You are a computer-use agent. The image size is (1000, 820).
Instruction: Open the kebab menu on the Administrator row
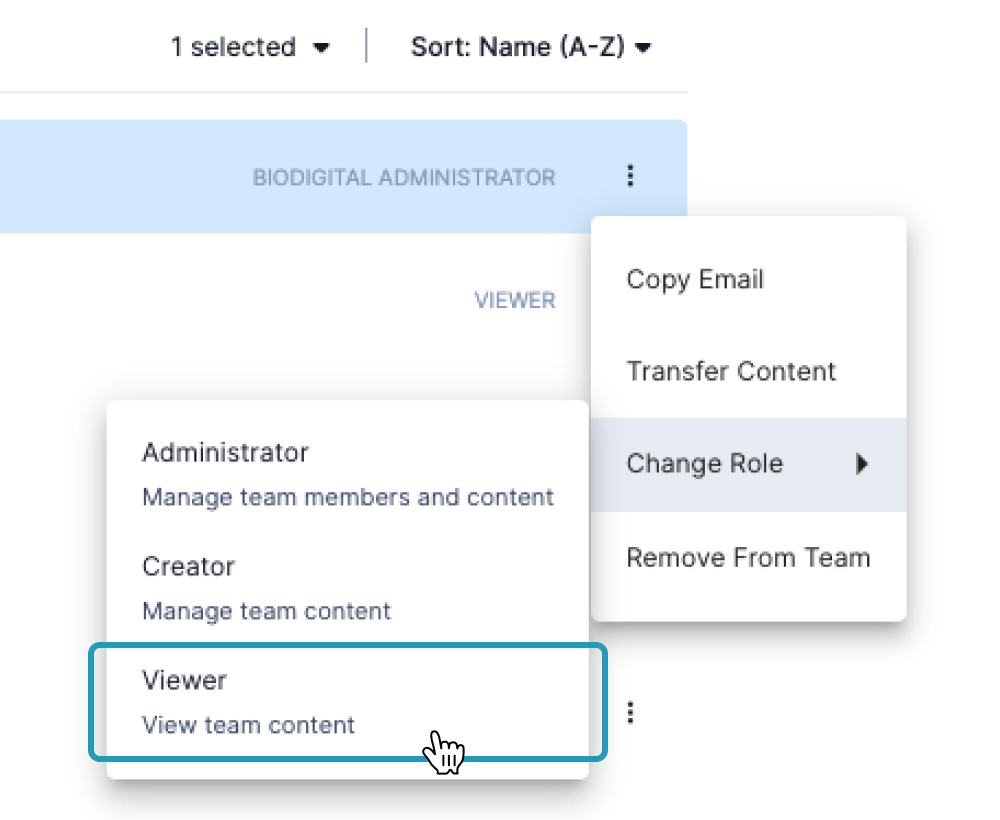[631, 176]
